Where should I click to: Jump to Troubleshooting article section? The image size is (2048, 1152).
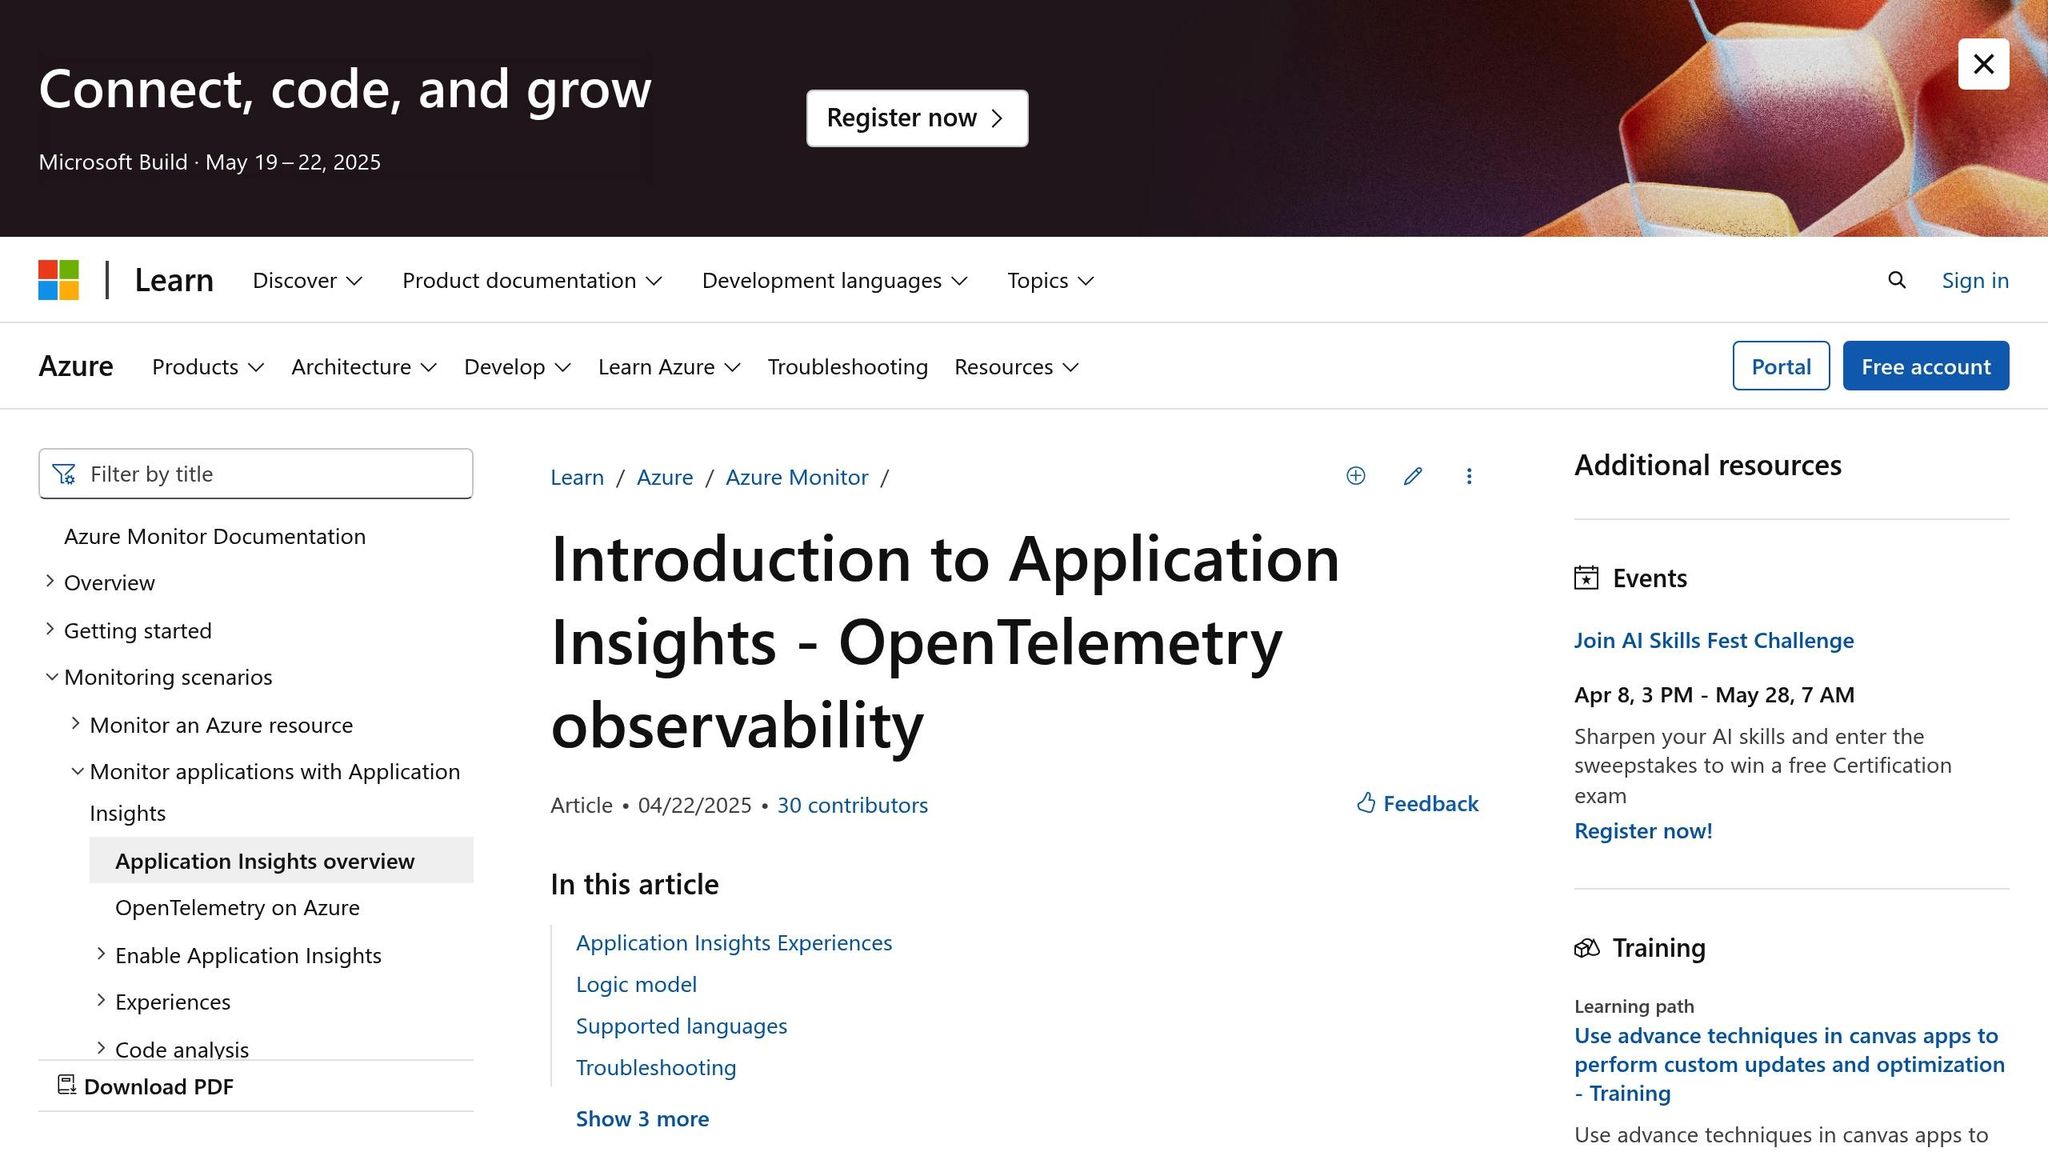(656, 1067)
